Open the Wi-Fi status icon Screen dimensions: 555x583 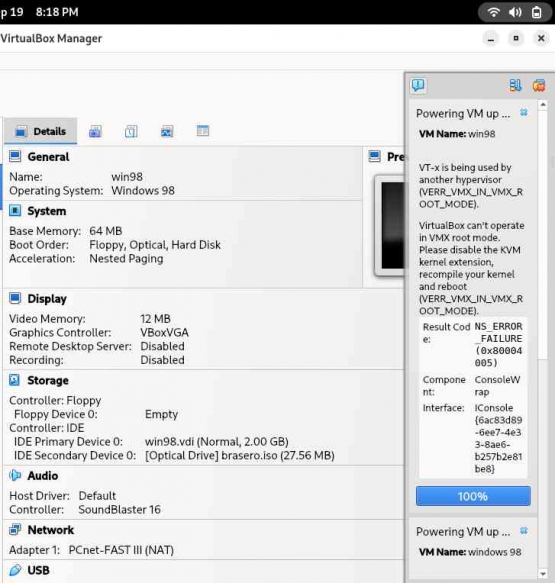tap(493, 12)
